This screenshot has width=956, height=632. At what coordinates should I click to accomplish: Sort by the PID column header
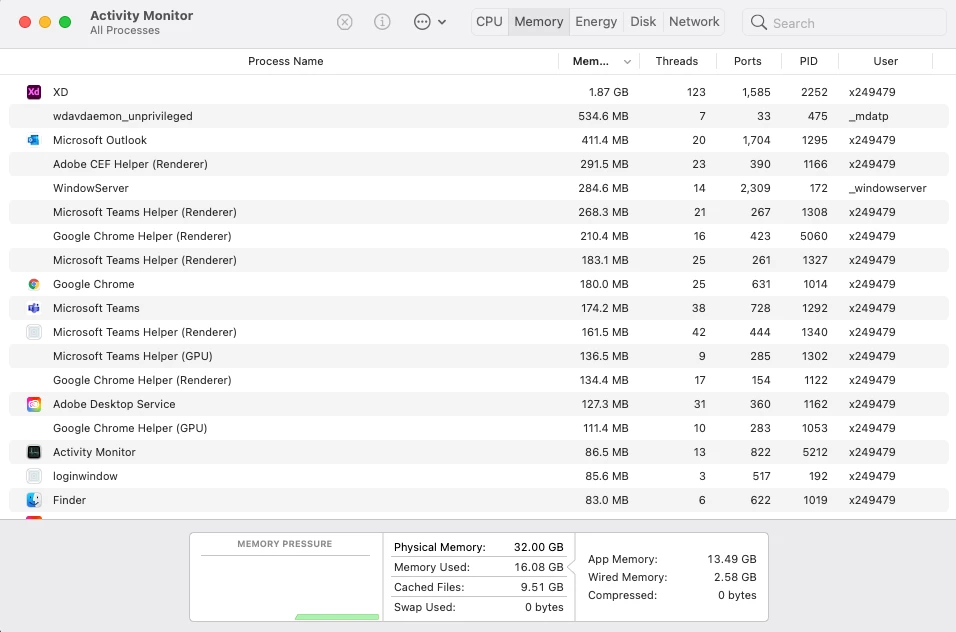808,61
